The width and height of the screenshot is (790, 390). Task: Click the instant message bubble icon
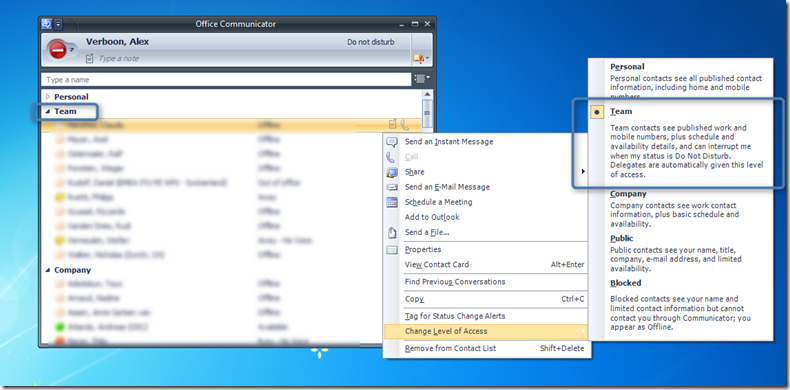392,142
